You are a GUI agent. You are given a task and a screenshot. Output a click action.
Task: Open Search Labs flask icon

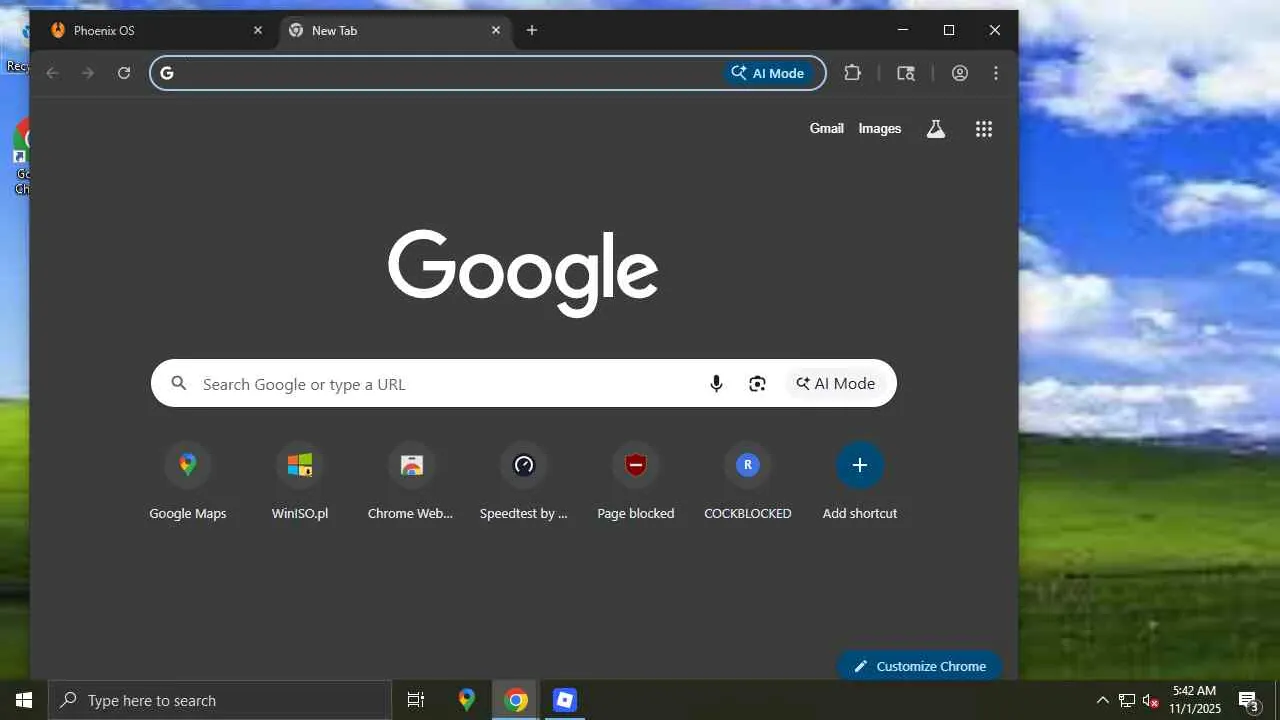936,129
